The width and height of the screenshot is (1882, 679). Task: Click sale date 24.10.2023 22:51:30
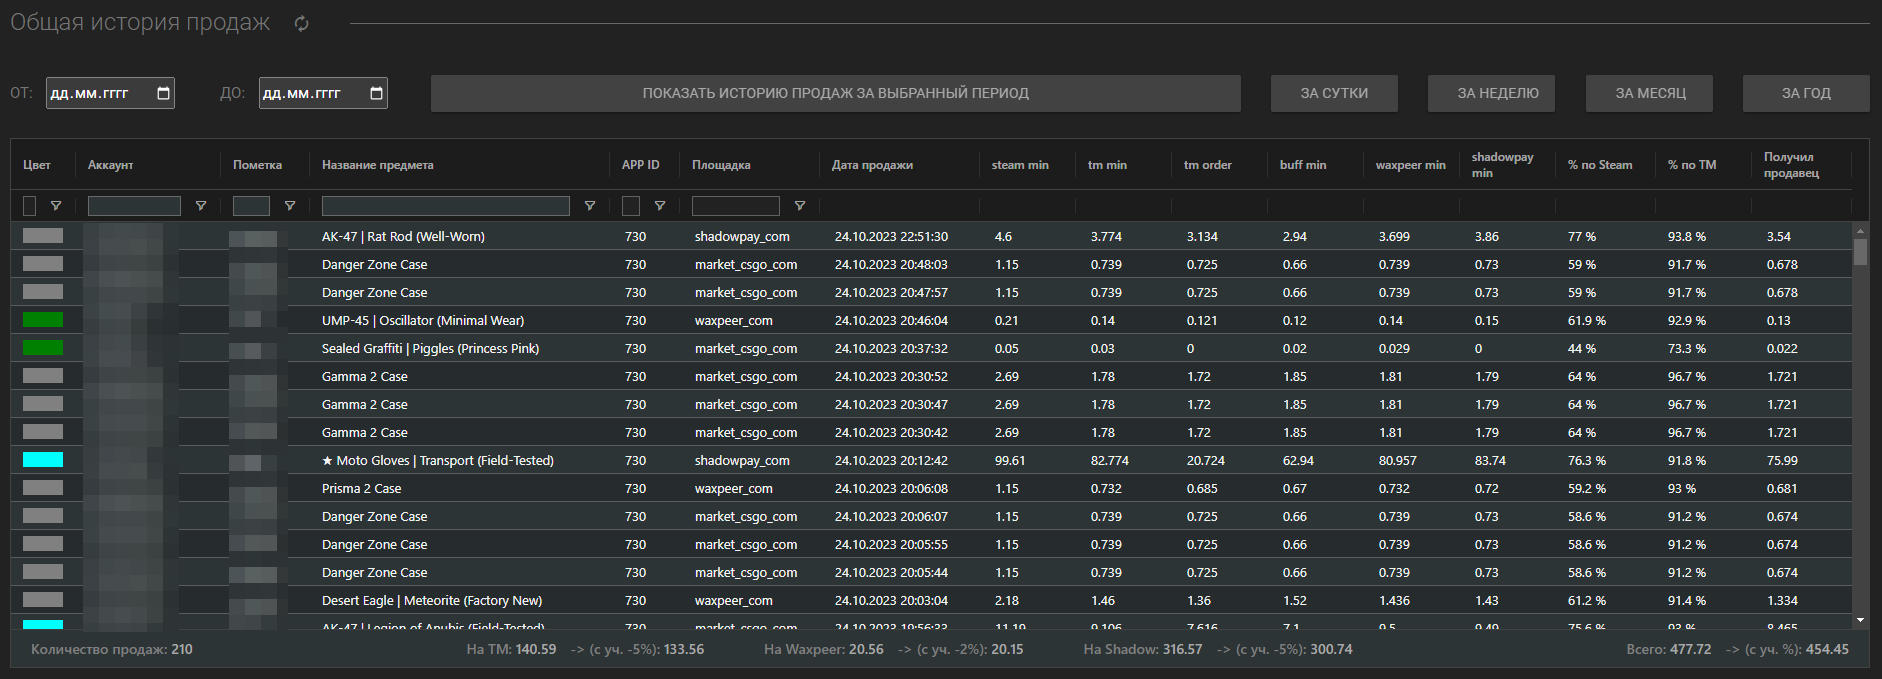click(x=891, y=237)
